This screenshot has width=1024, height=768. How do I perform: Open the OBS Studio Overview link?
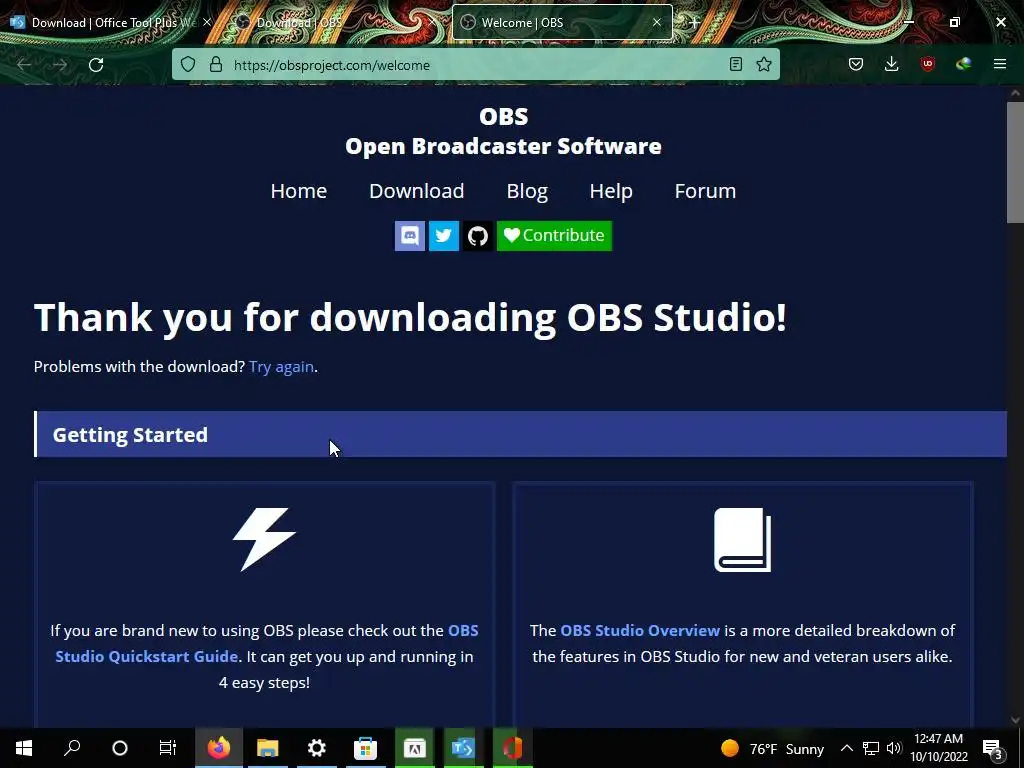coord(640,630)
